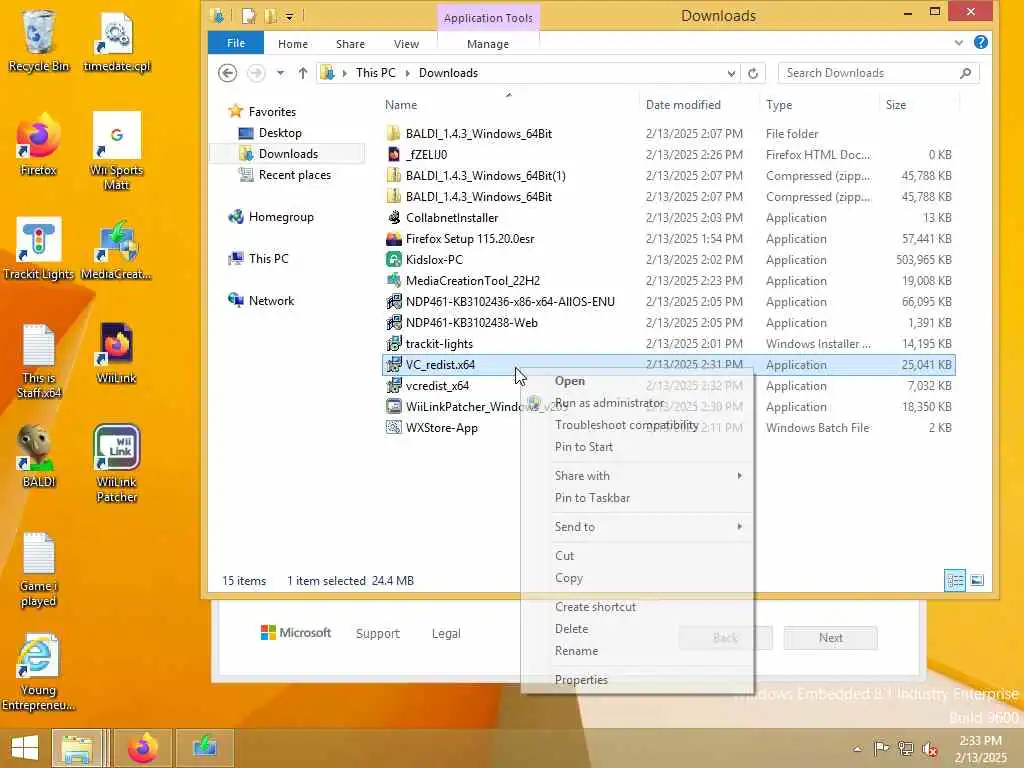This screenshot has width=1024, height=768.
Task: Open recent locations dropdown arrow
Action: 280,72
